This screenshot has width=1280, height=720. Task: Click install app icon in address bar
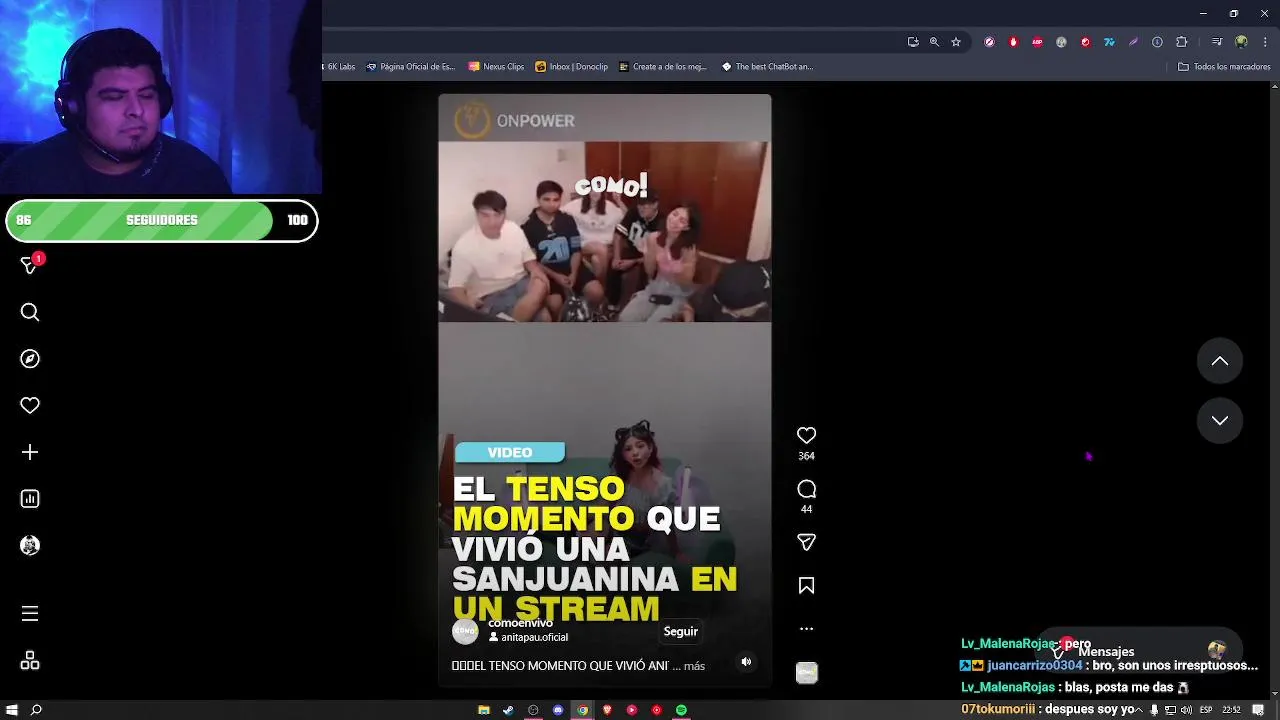click(x=913, y=42)
